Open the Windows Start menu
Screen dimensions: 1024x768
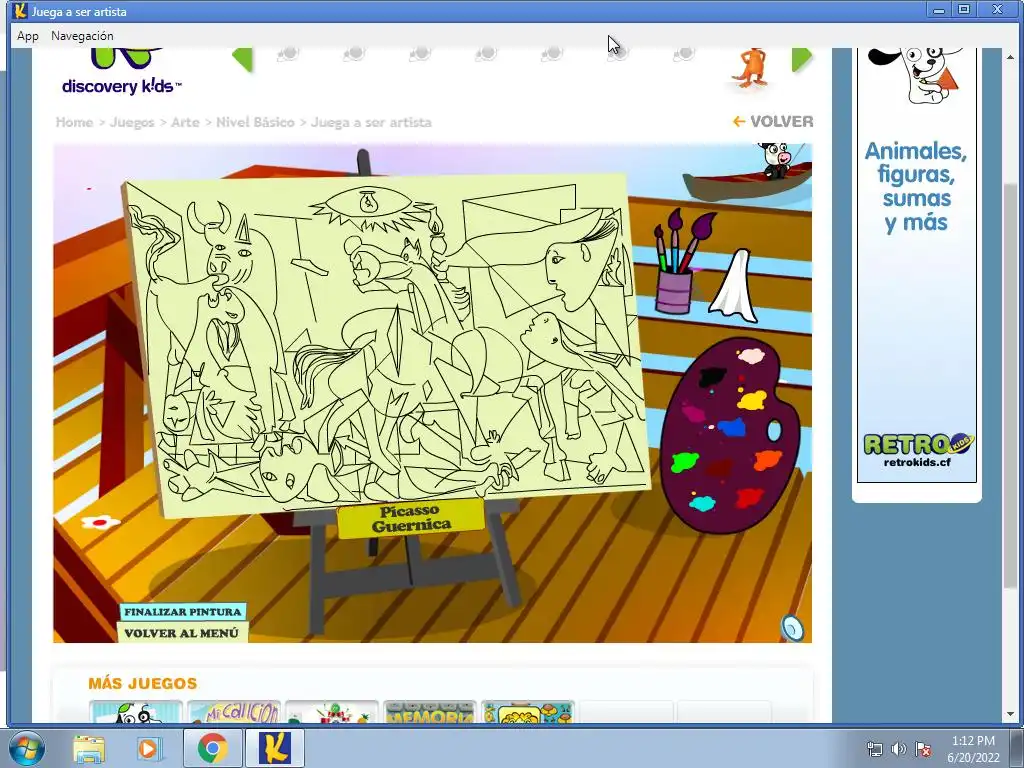26,749
